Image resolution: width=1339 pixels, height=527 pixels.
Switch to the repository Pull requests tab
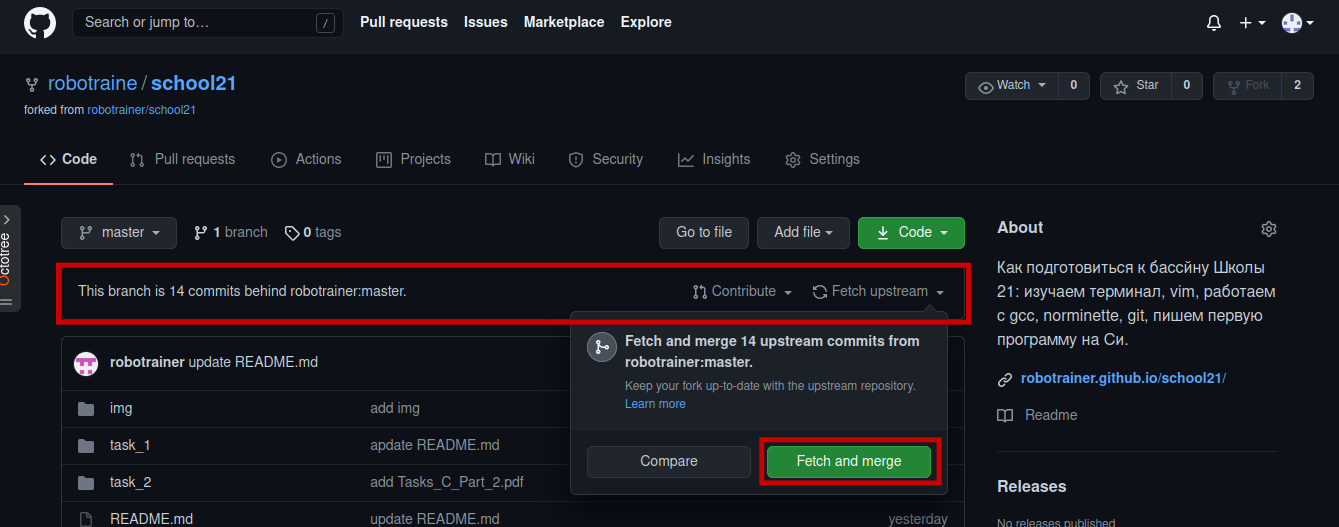[182, 159]
